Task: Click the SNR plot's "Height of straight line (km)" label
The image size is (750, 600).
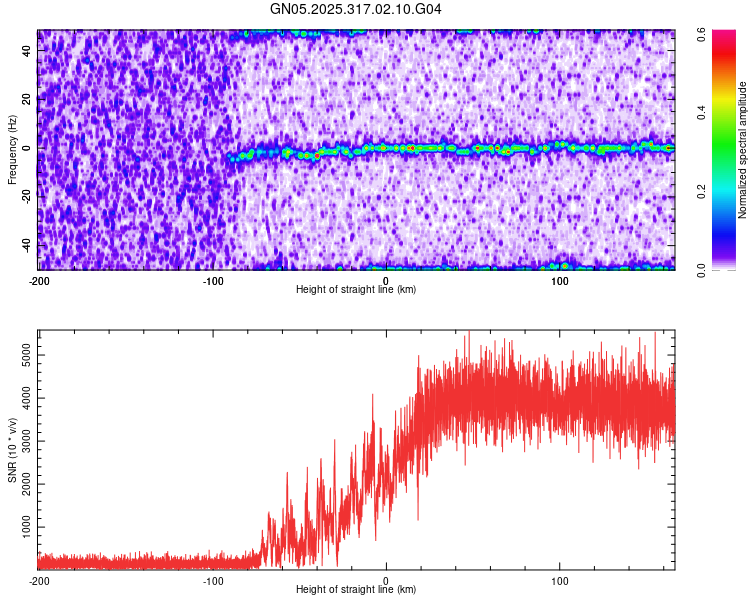Action: [356, 589]
